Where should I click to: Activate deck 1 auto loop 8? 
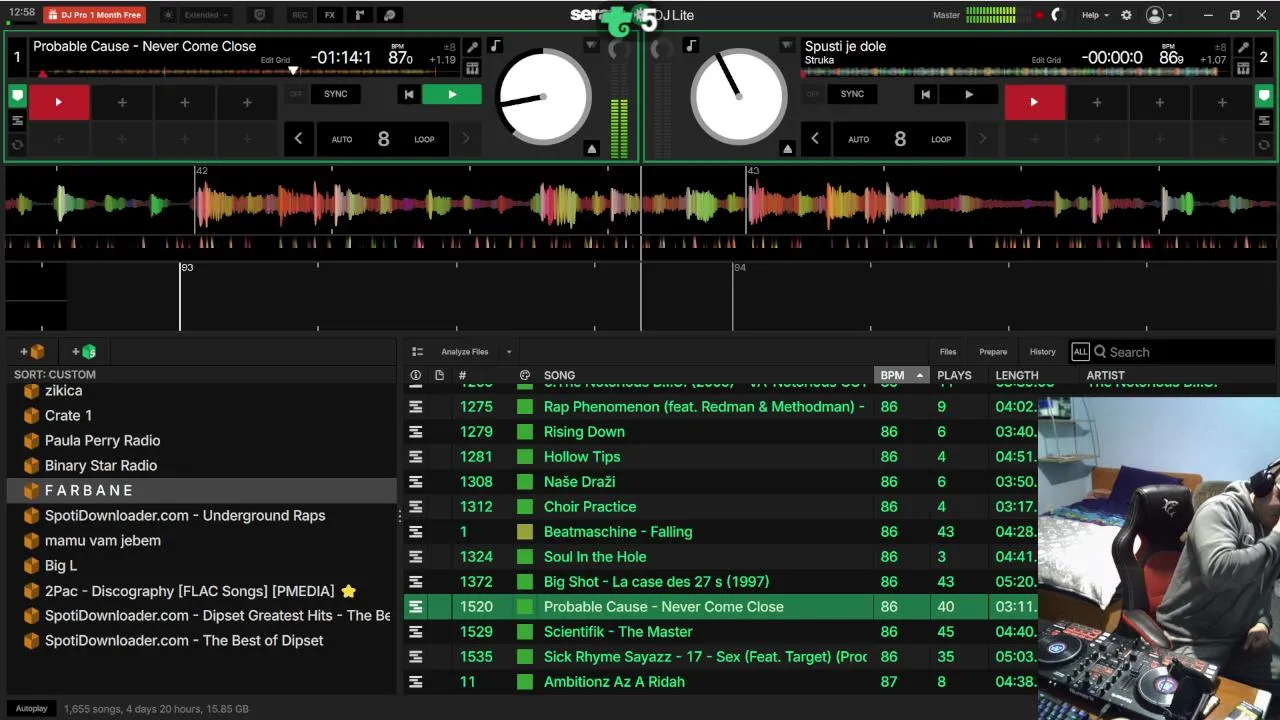coord(383,139)
